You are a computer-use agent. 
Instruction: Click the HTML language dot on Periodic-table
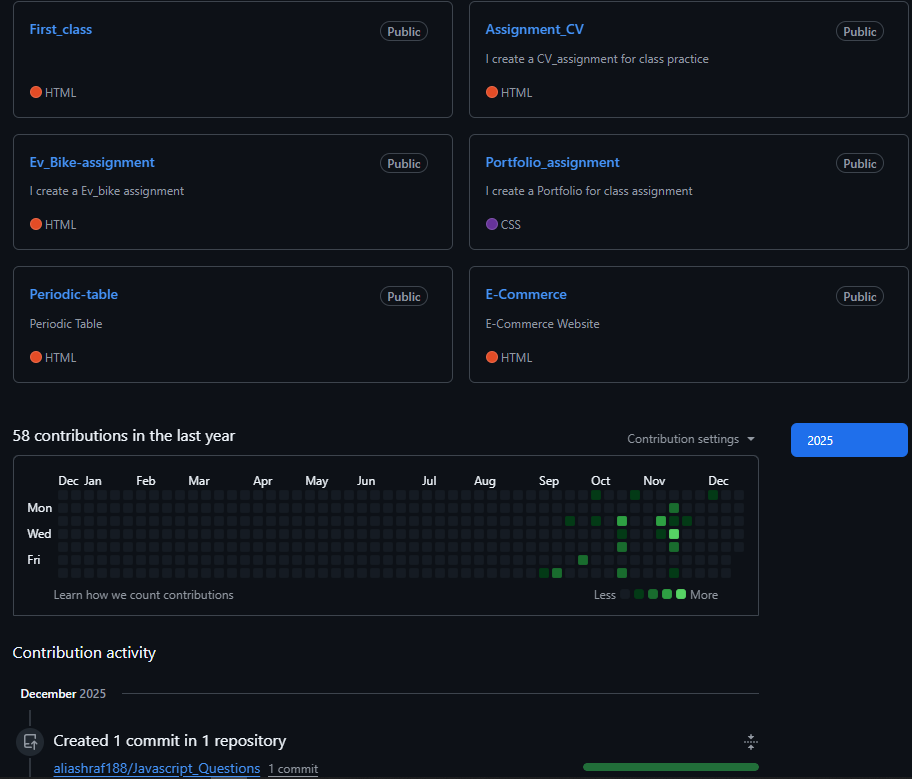(35, 357)
